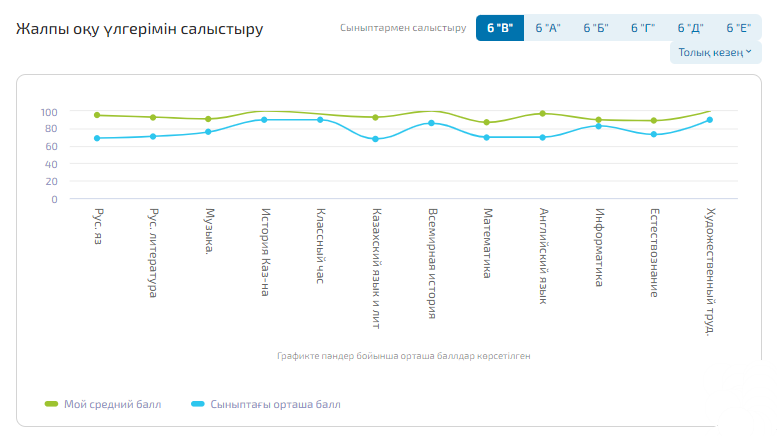
Task: Click the green point for Математика
Action: point(486,122)
